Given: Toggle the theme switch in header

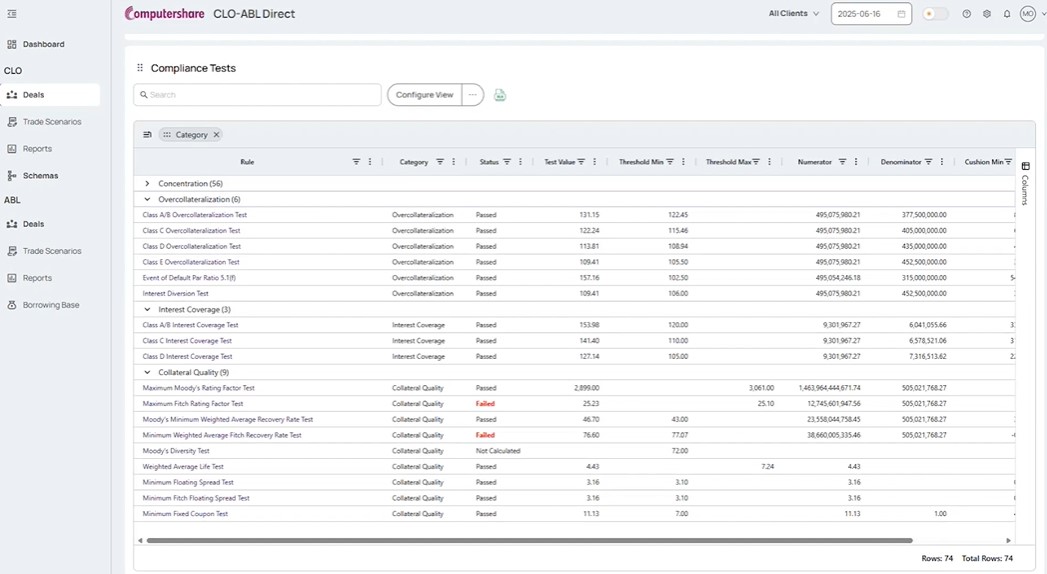Looking at the screenshot, I should (x=935, y=14).
